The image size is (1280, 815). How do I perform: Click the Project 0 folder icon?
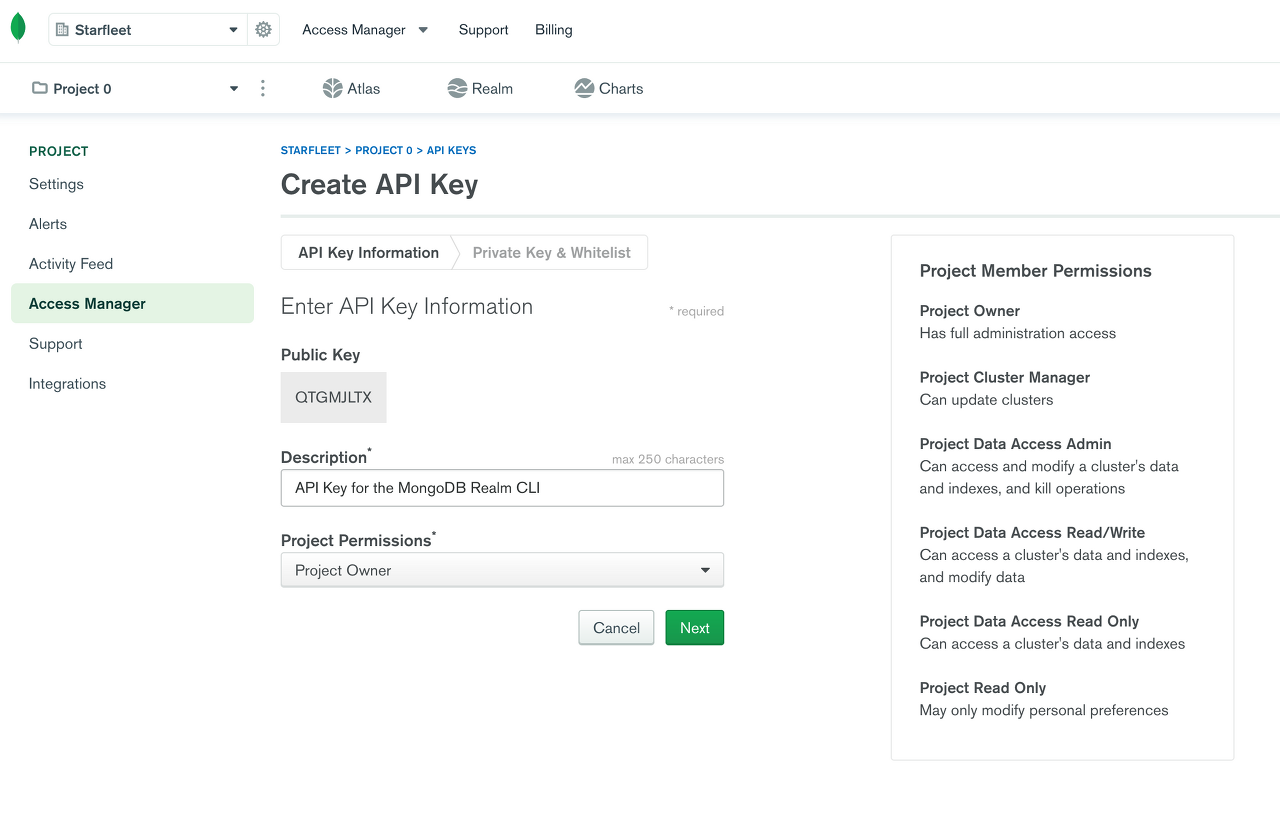point(40,88)
